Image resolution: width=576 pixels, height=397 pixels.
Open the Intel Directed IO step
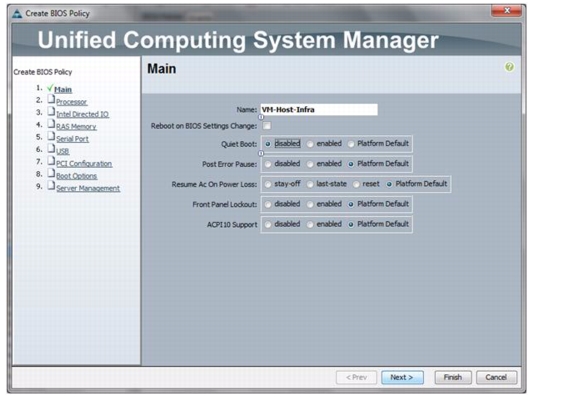tap(82, 114)
